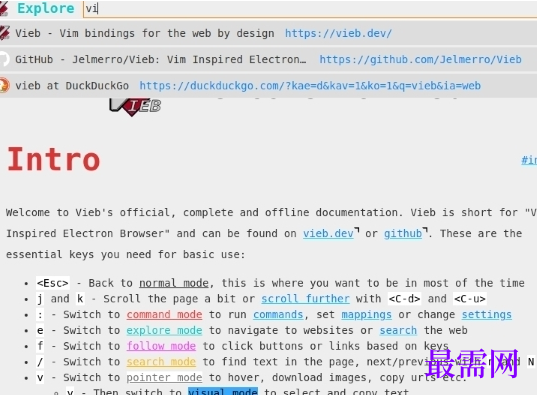Viewport: 537px width, 395px height.
Task: Open the https://vieb.dev/ suggestion URL
Action: pyautogui.click(x=338, y=33)
